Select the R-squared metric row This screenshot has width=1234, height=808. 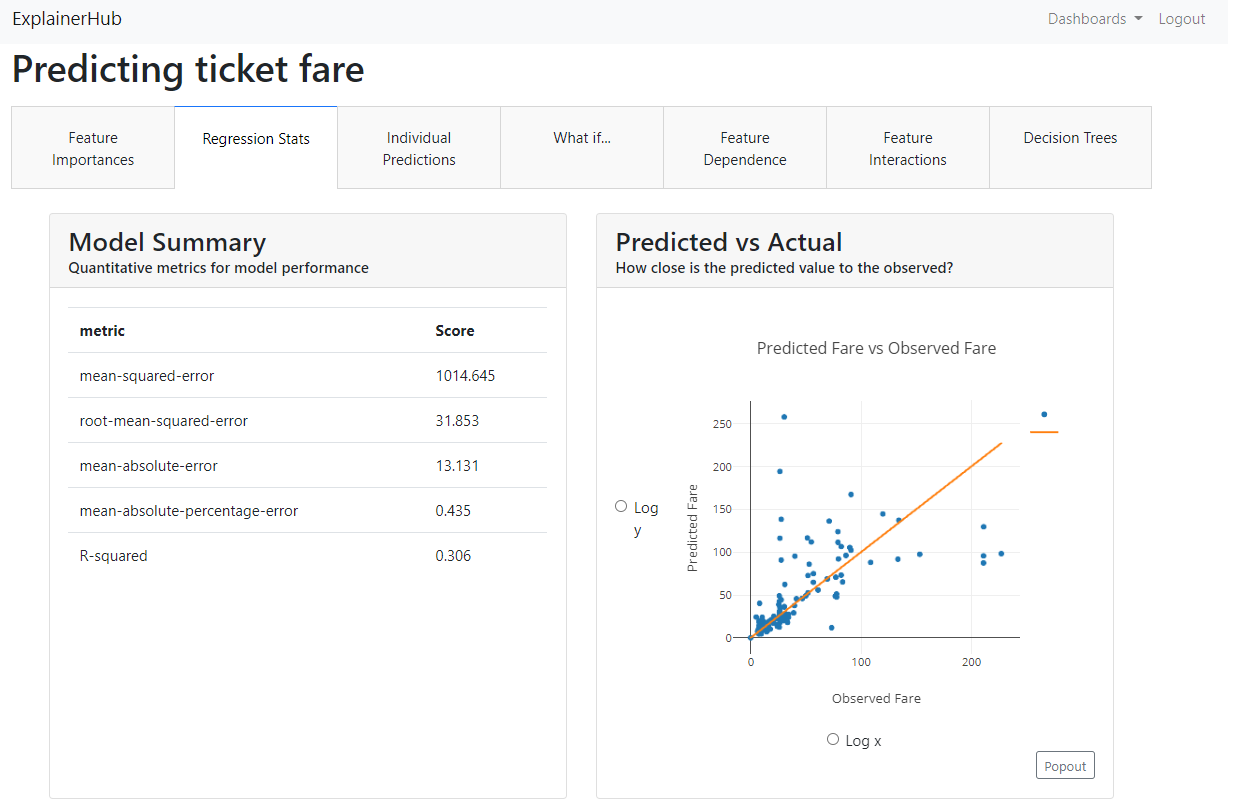point(307,556)
